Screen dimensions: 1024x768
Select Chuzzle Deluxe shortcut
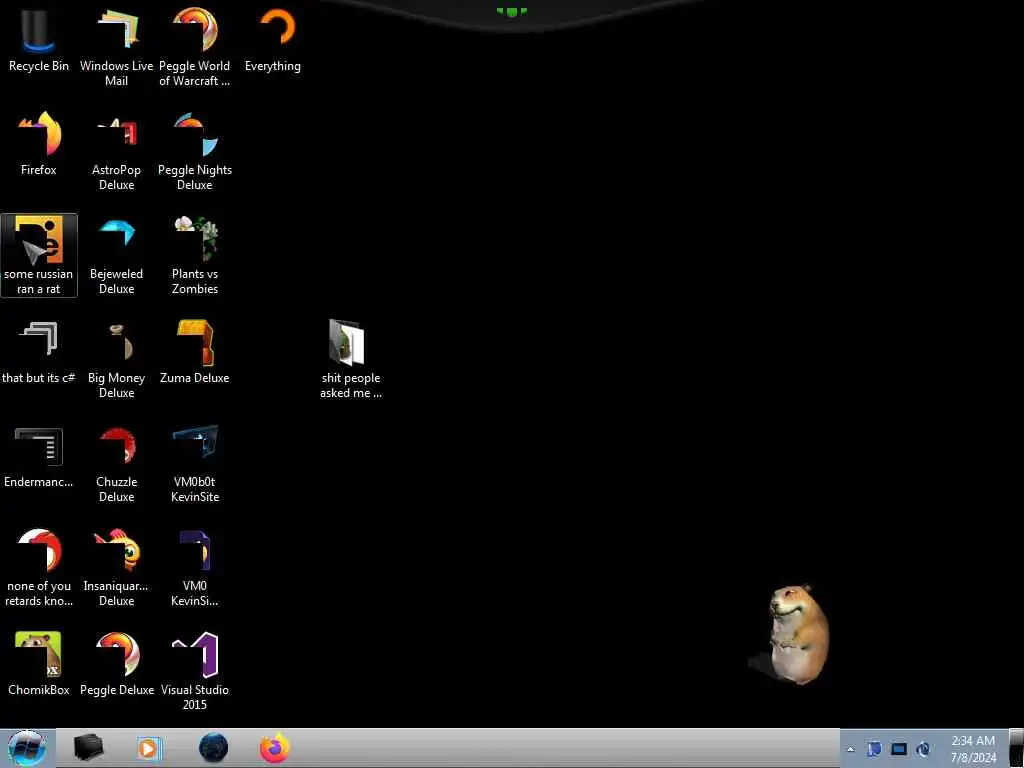click(x=116, y=464)
